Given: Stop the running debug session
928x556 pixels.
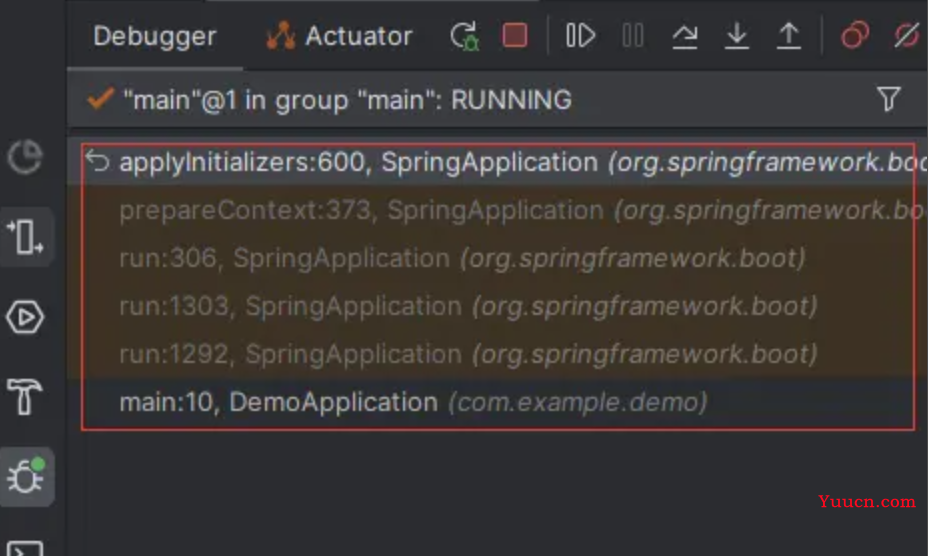Looking at the screenshot, I should tap(515, 36).
